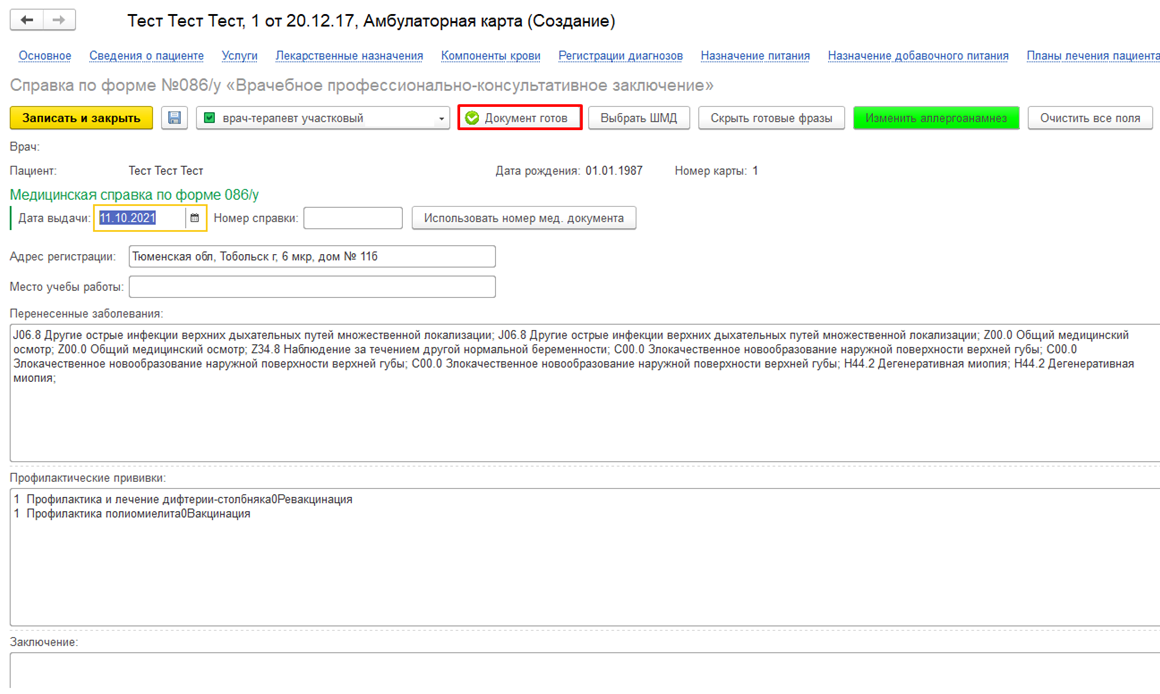Click Использовать номер мед. документа button
The width and height of the screenshot is (1160, 694).
point(524,218)
